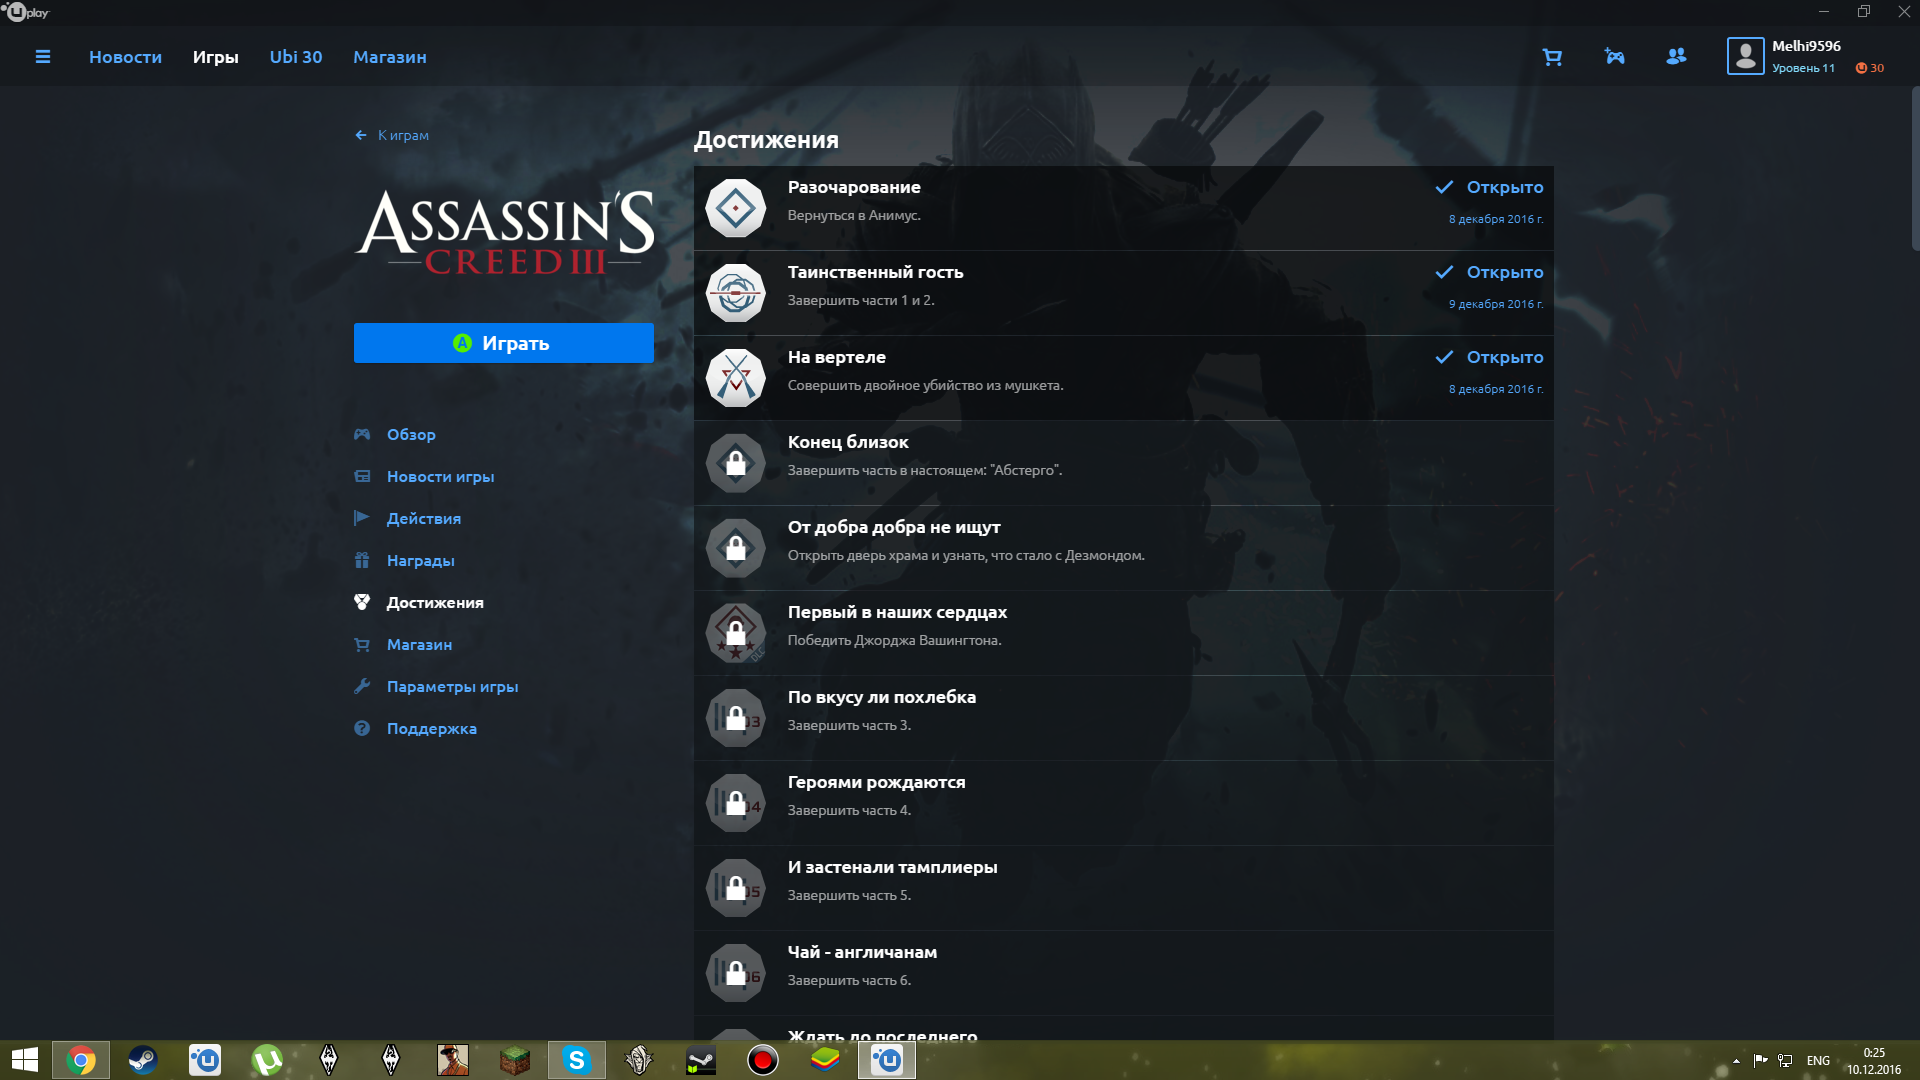Open the Новости tab
Viewport: 1920px width, 1080px height.
tap(125, 57)
